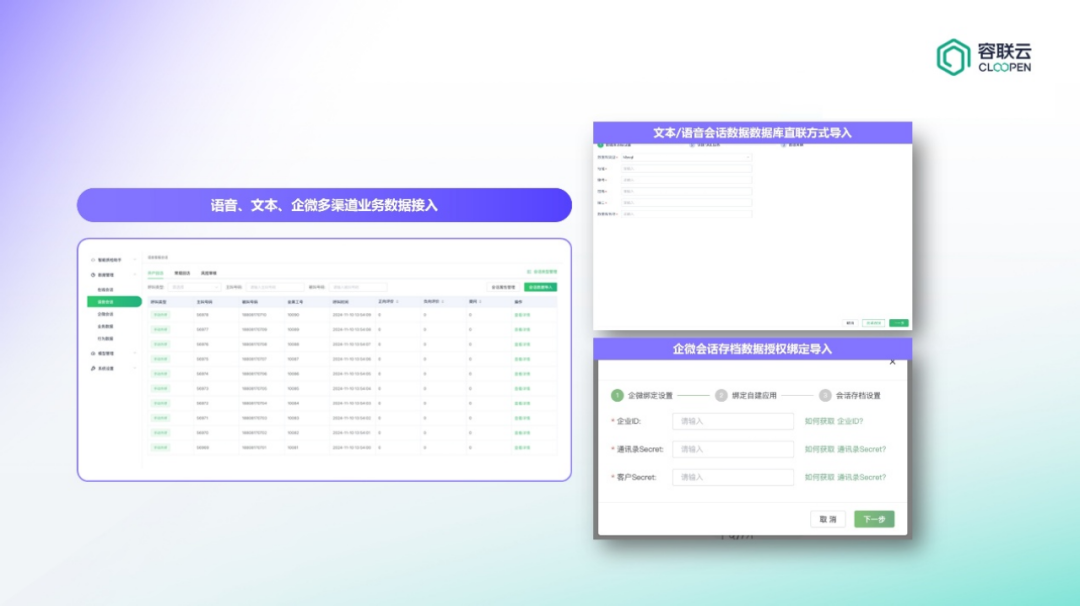Click the 企业ID input field
The image size is (1080, 606).
point(732,421)
